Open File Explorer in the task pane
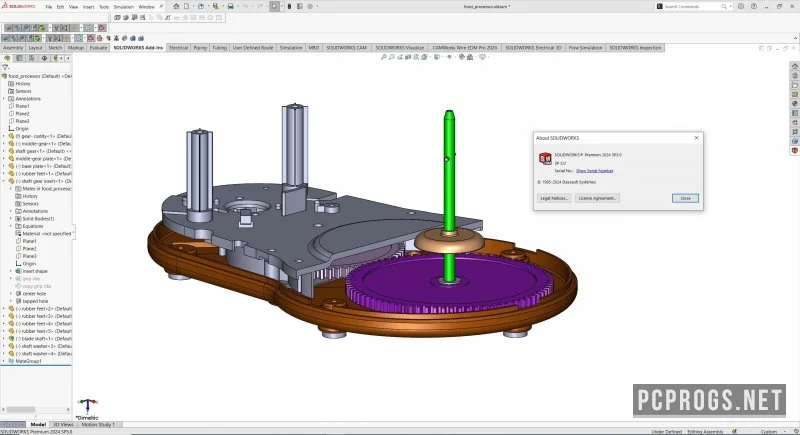 (x=794, y=85)
